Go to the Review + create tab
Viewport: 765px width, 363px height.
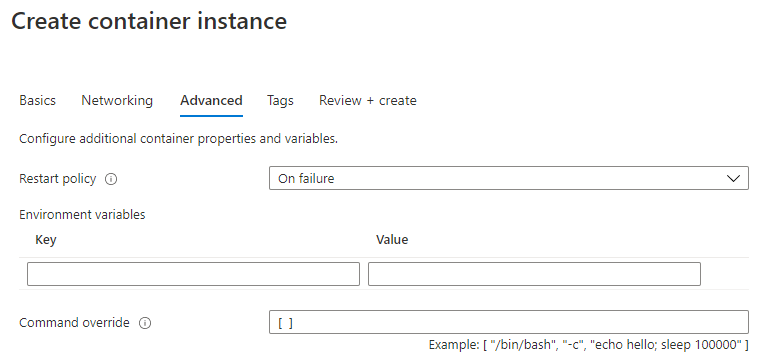(368, 101)
